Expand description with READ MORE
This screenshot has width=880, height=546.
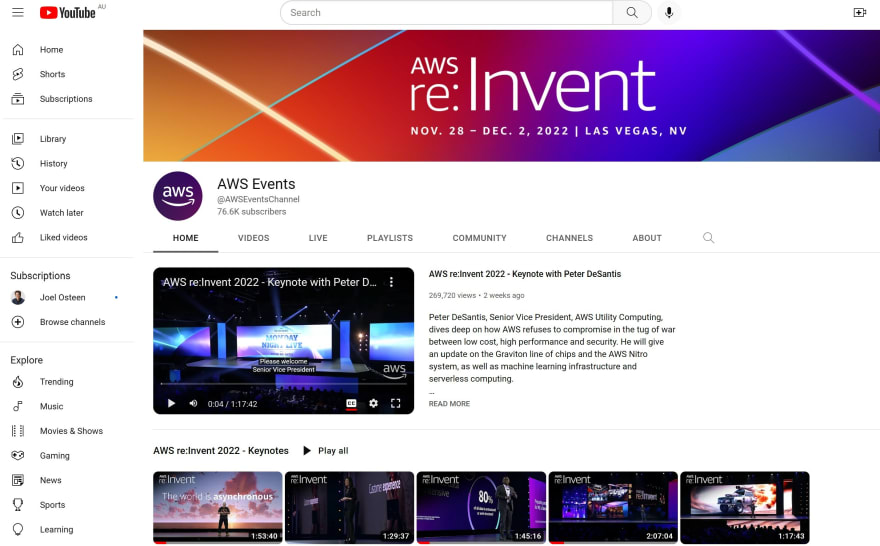tap(450, 403)
